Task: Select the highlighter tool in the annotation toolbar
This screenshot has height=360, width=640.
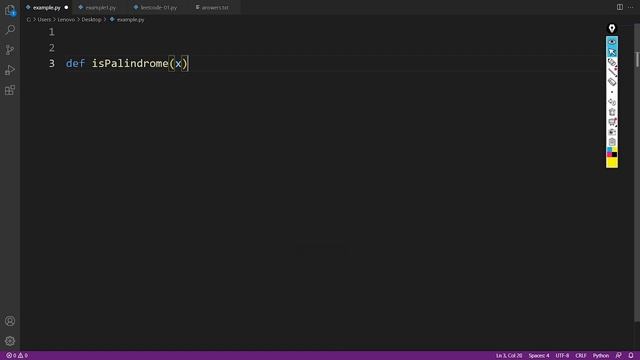Action: pos(612,62)
